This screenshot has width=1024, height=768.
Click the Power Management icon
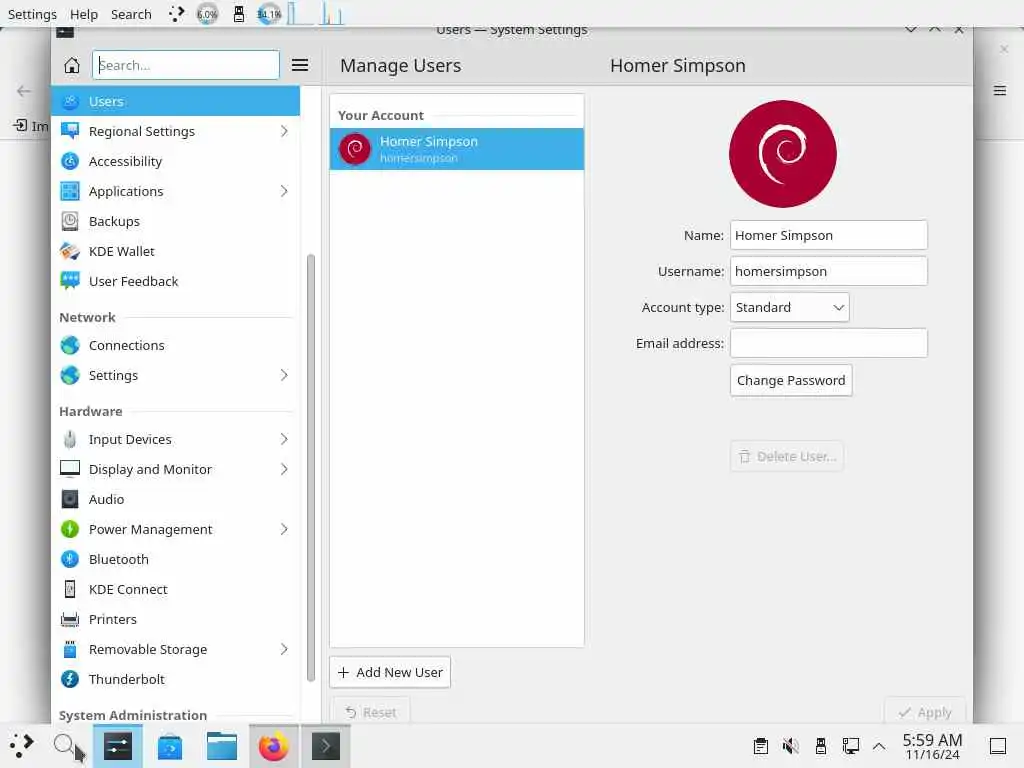70,530
